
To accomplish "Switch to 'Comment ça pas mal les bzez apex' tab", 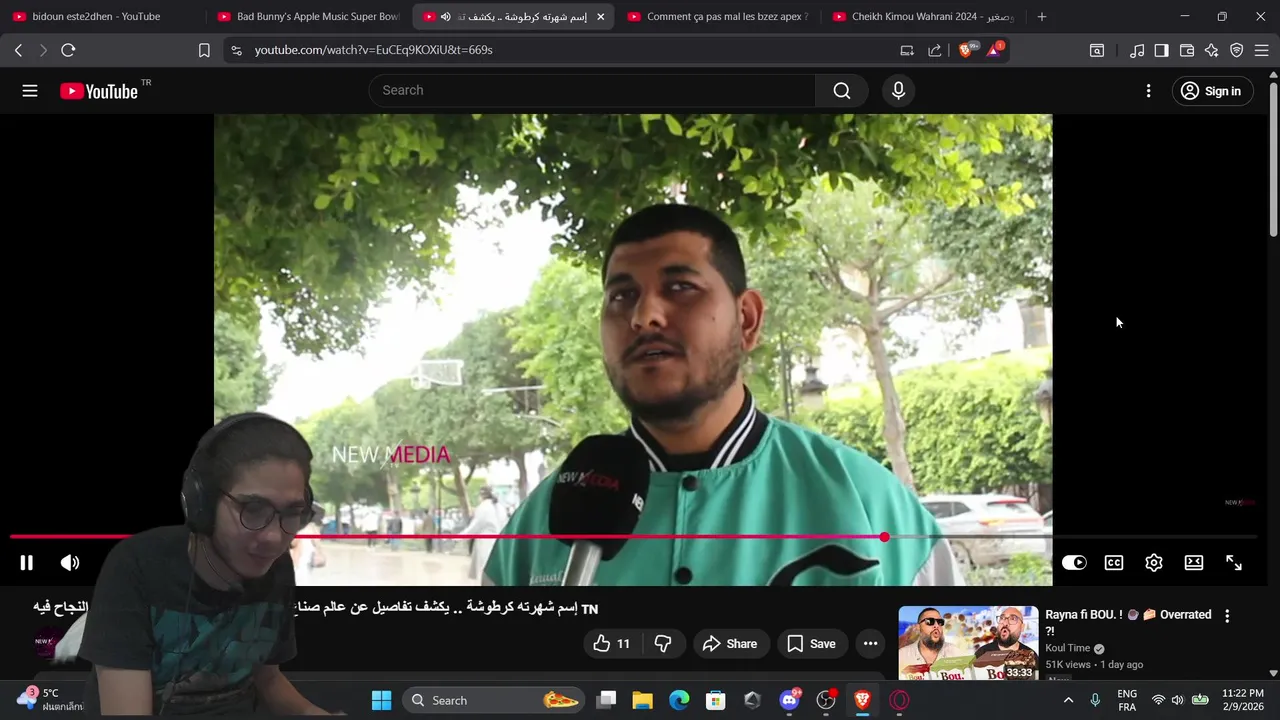I will tap(717, 17).
